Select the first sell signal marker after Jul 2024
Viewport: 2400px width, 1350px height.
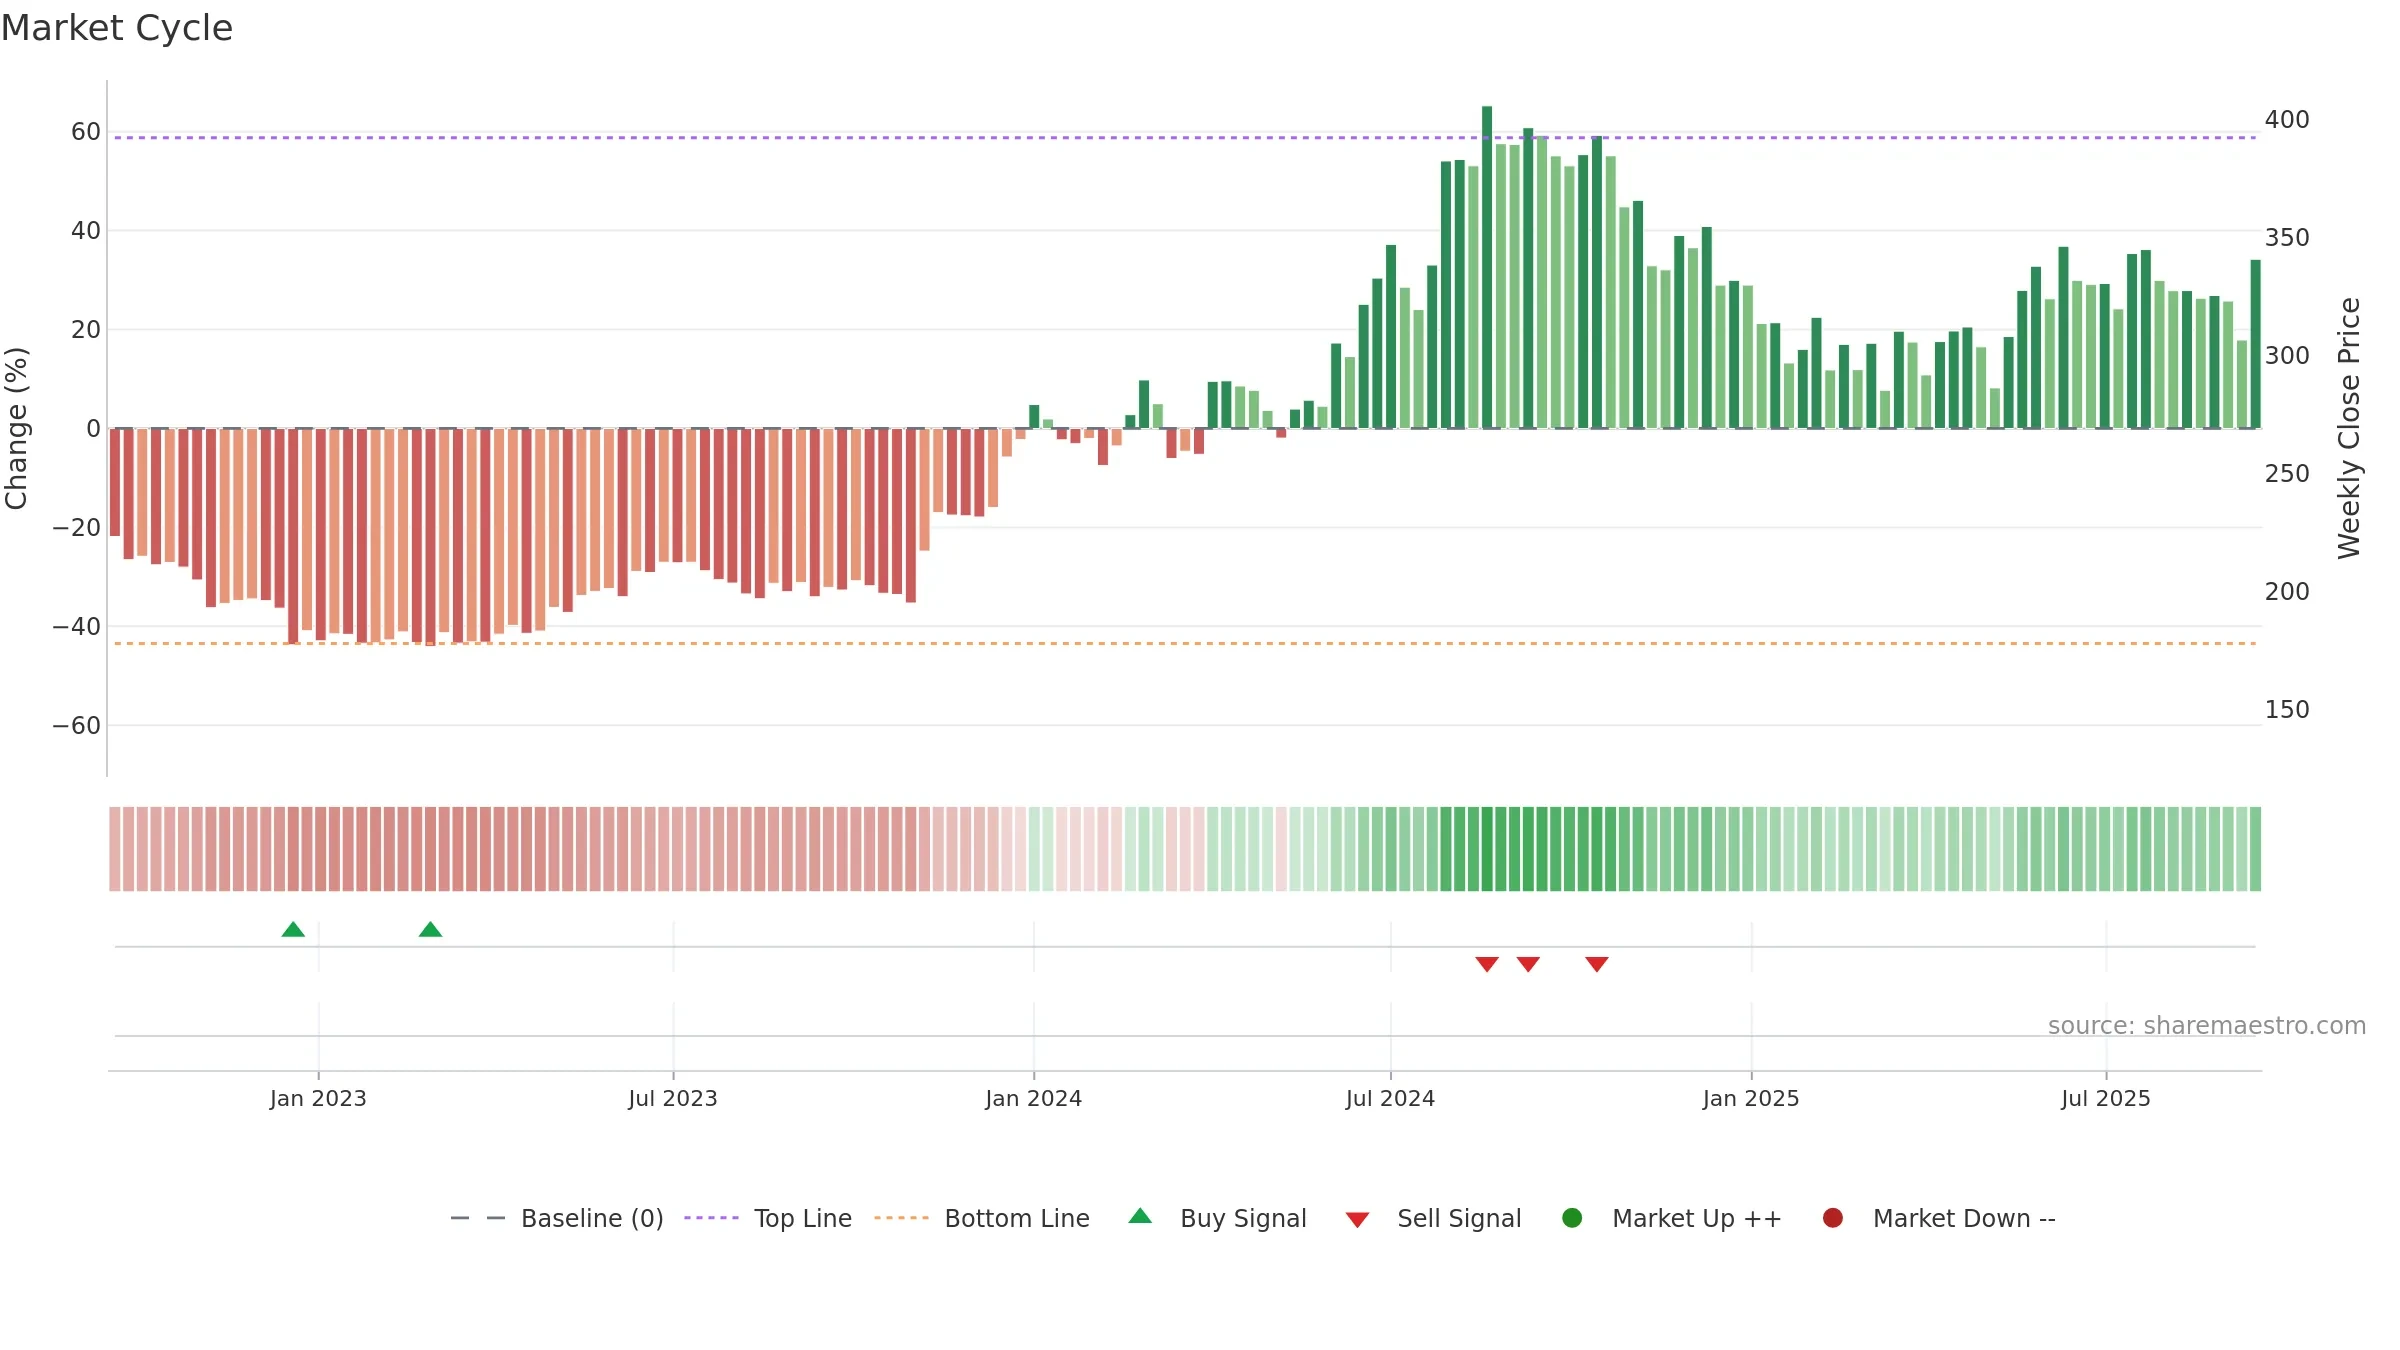(1487, 964)
